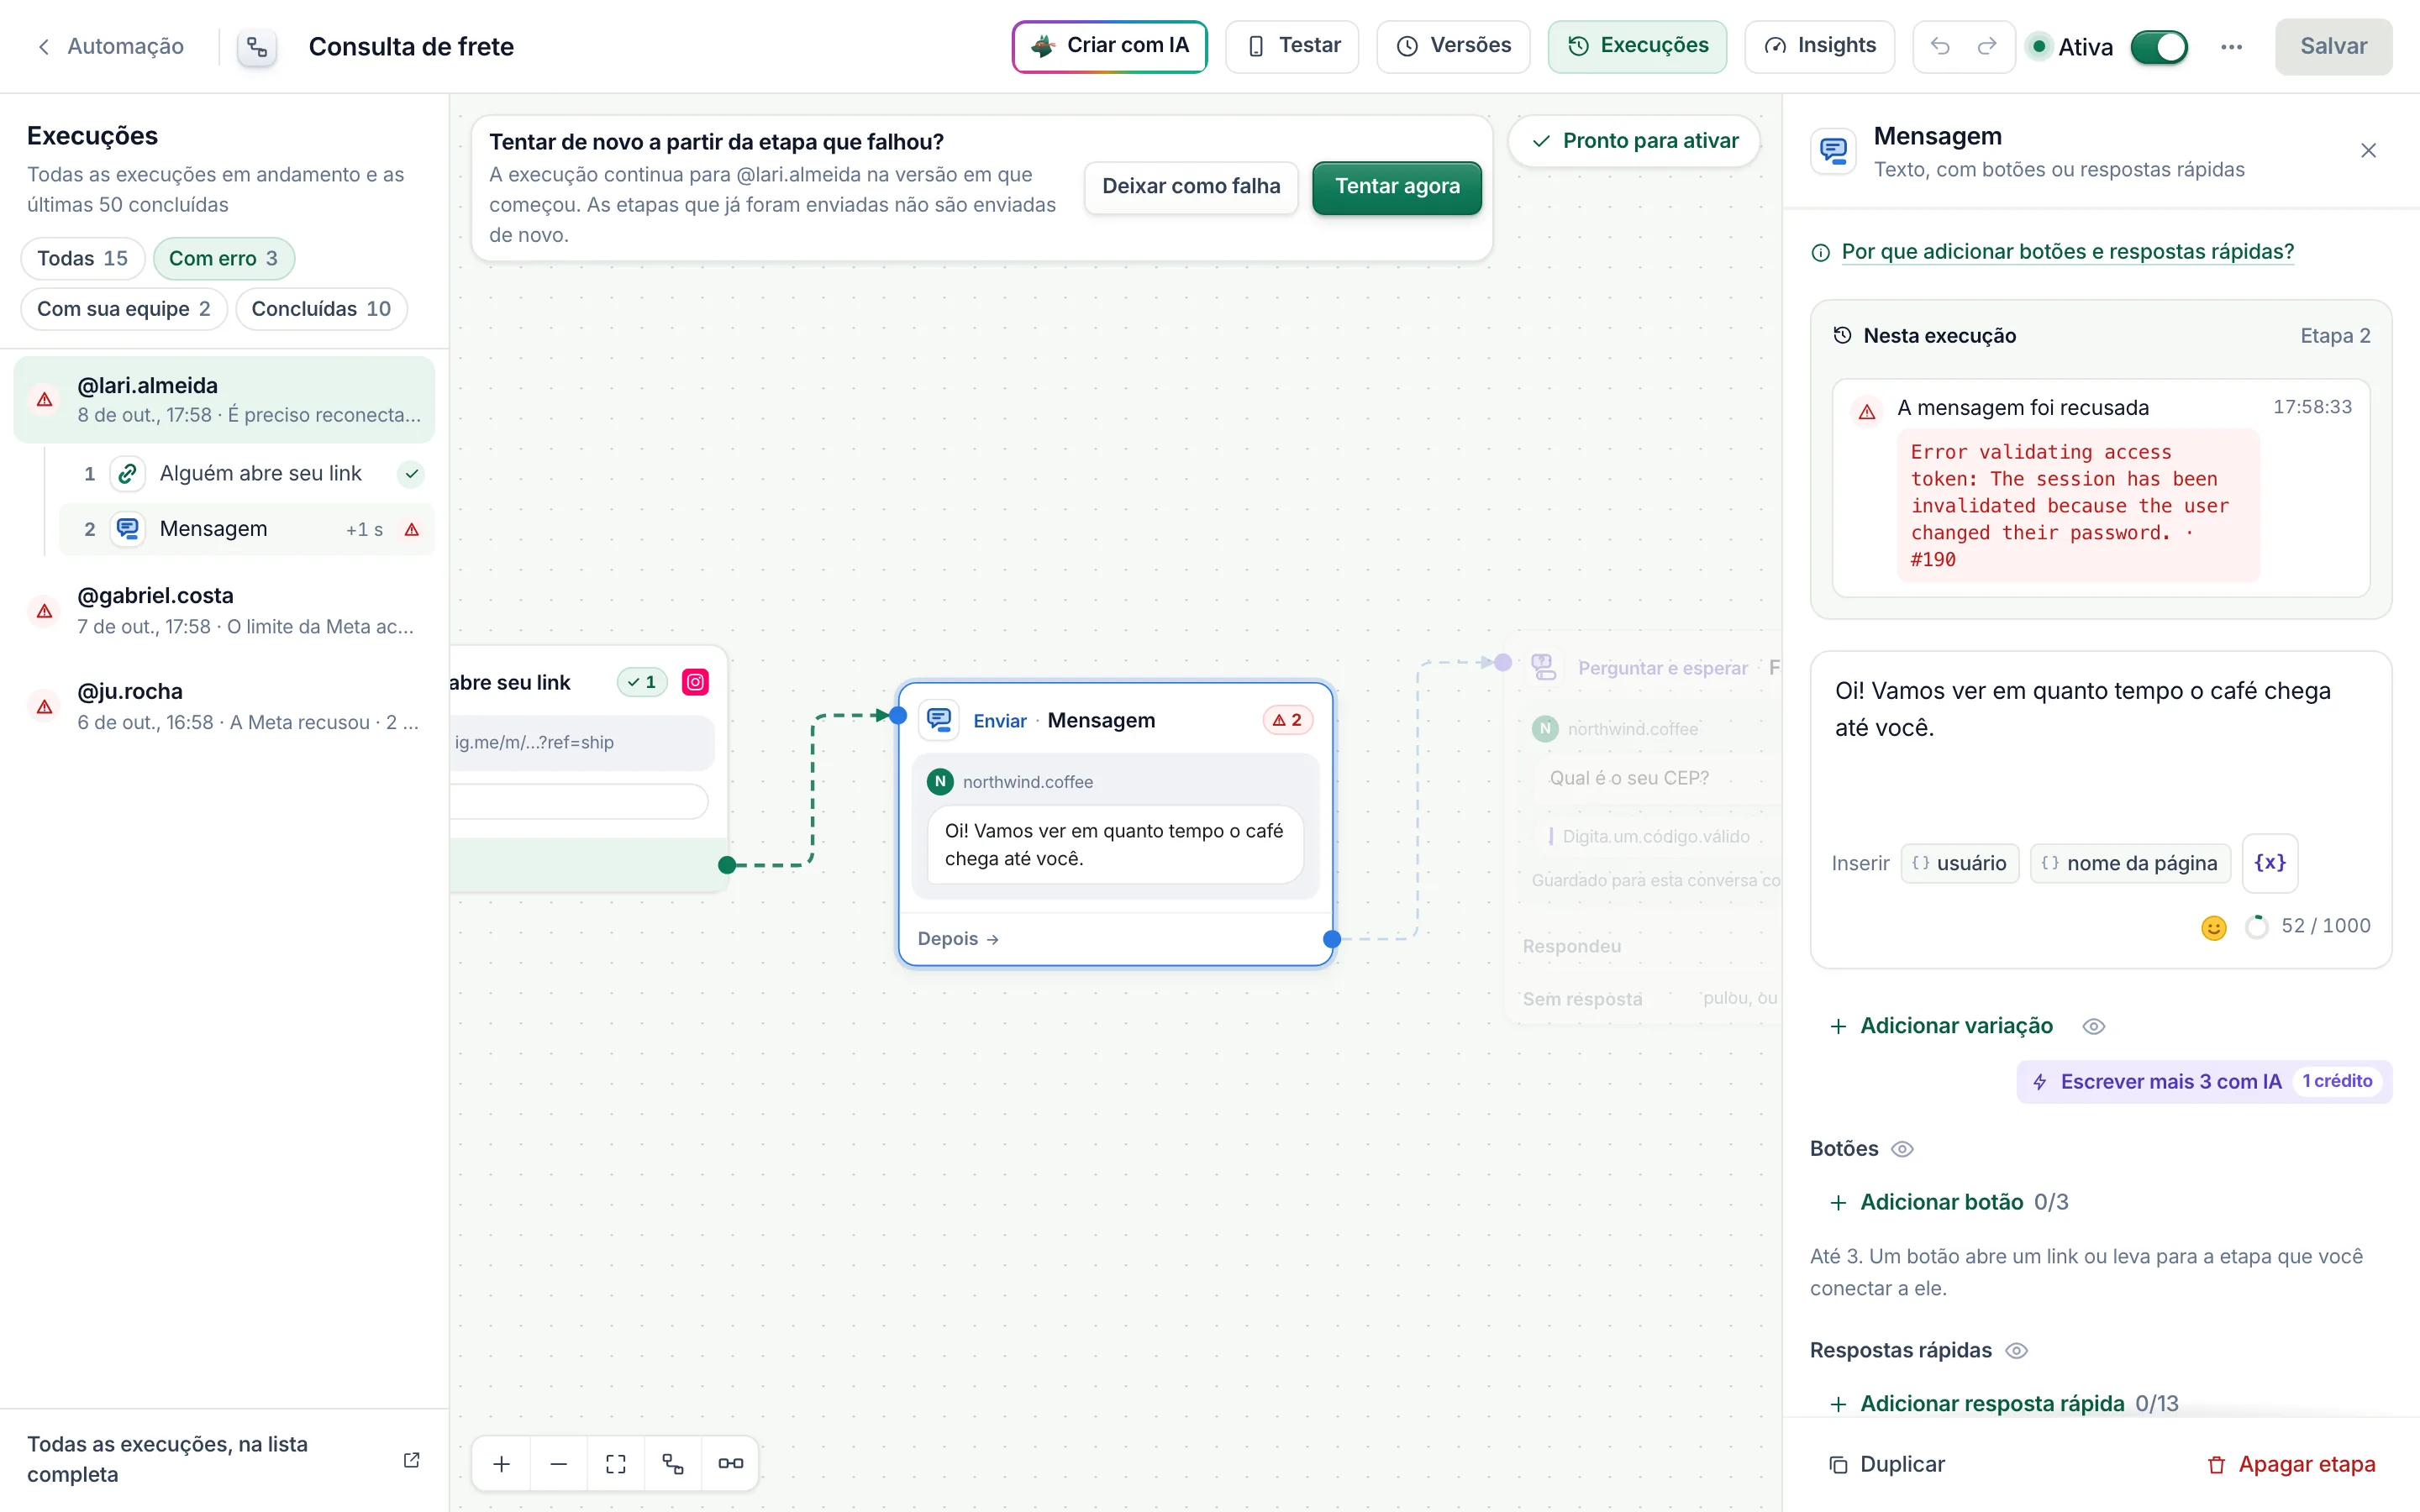This screenshot has height=1512, width=2420.
Task: Click the redo arrow icon
Action: pyautogui.click(x=1987, y=46)
